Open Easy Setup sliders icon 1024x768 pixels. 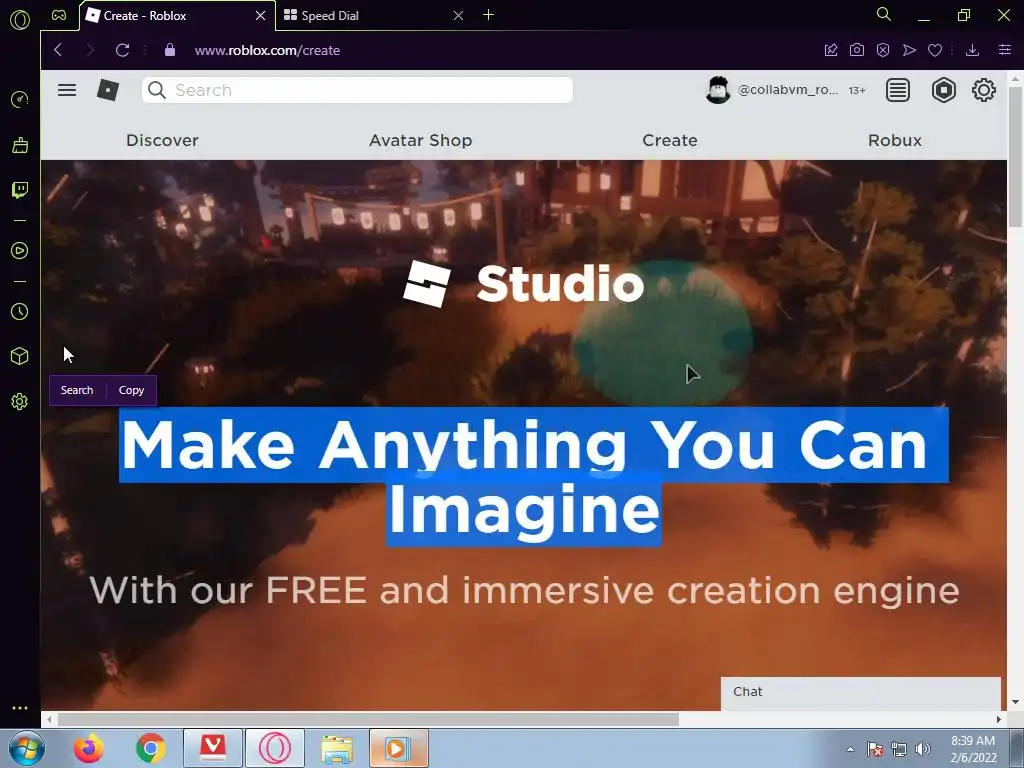click(1005, 50)
